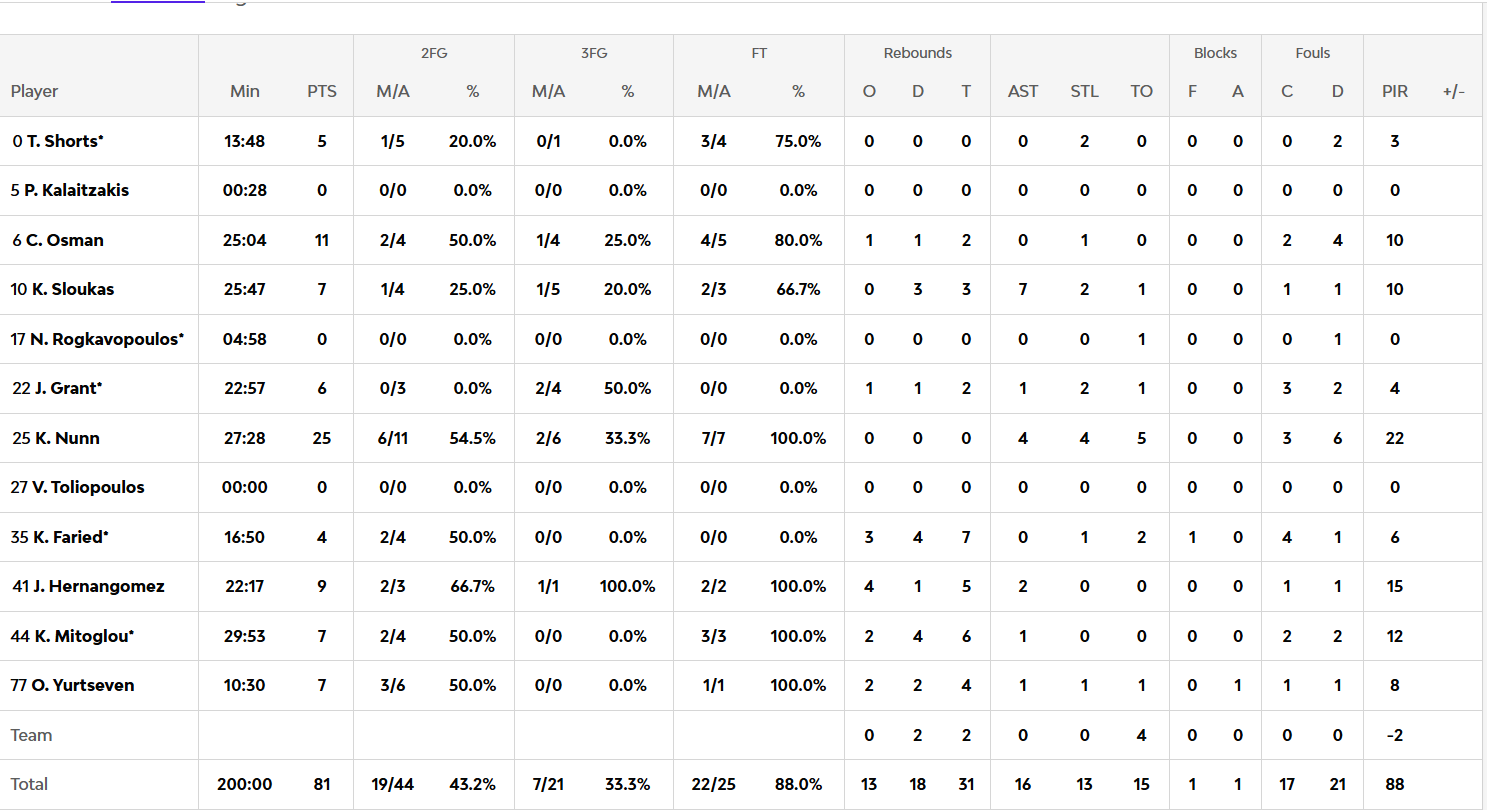Select the Total row label
The width and height of the screenshot is (1487, 810).
click(x=29, y=784)
